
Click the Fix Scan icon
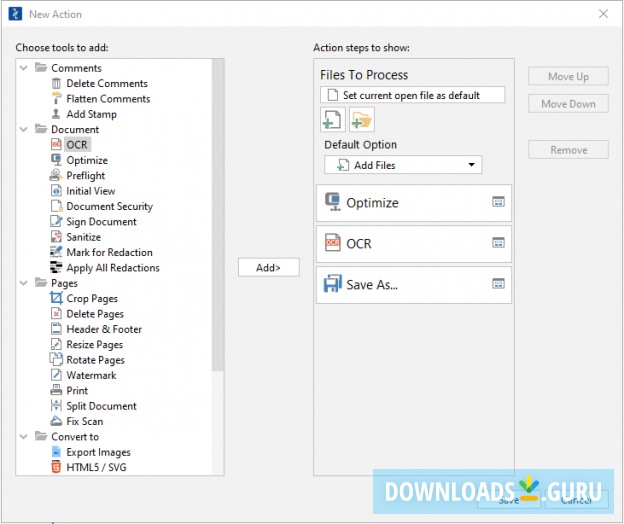coord(56,421)
